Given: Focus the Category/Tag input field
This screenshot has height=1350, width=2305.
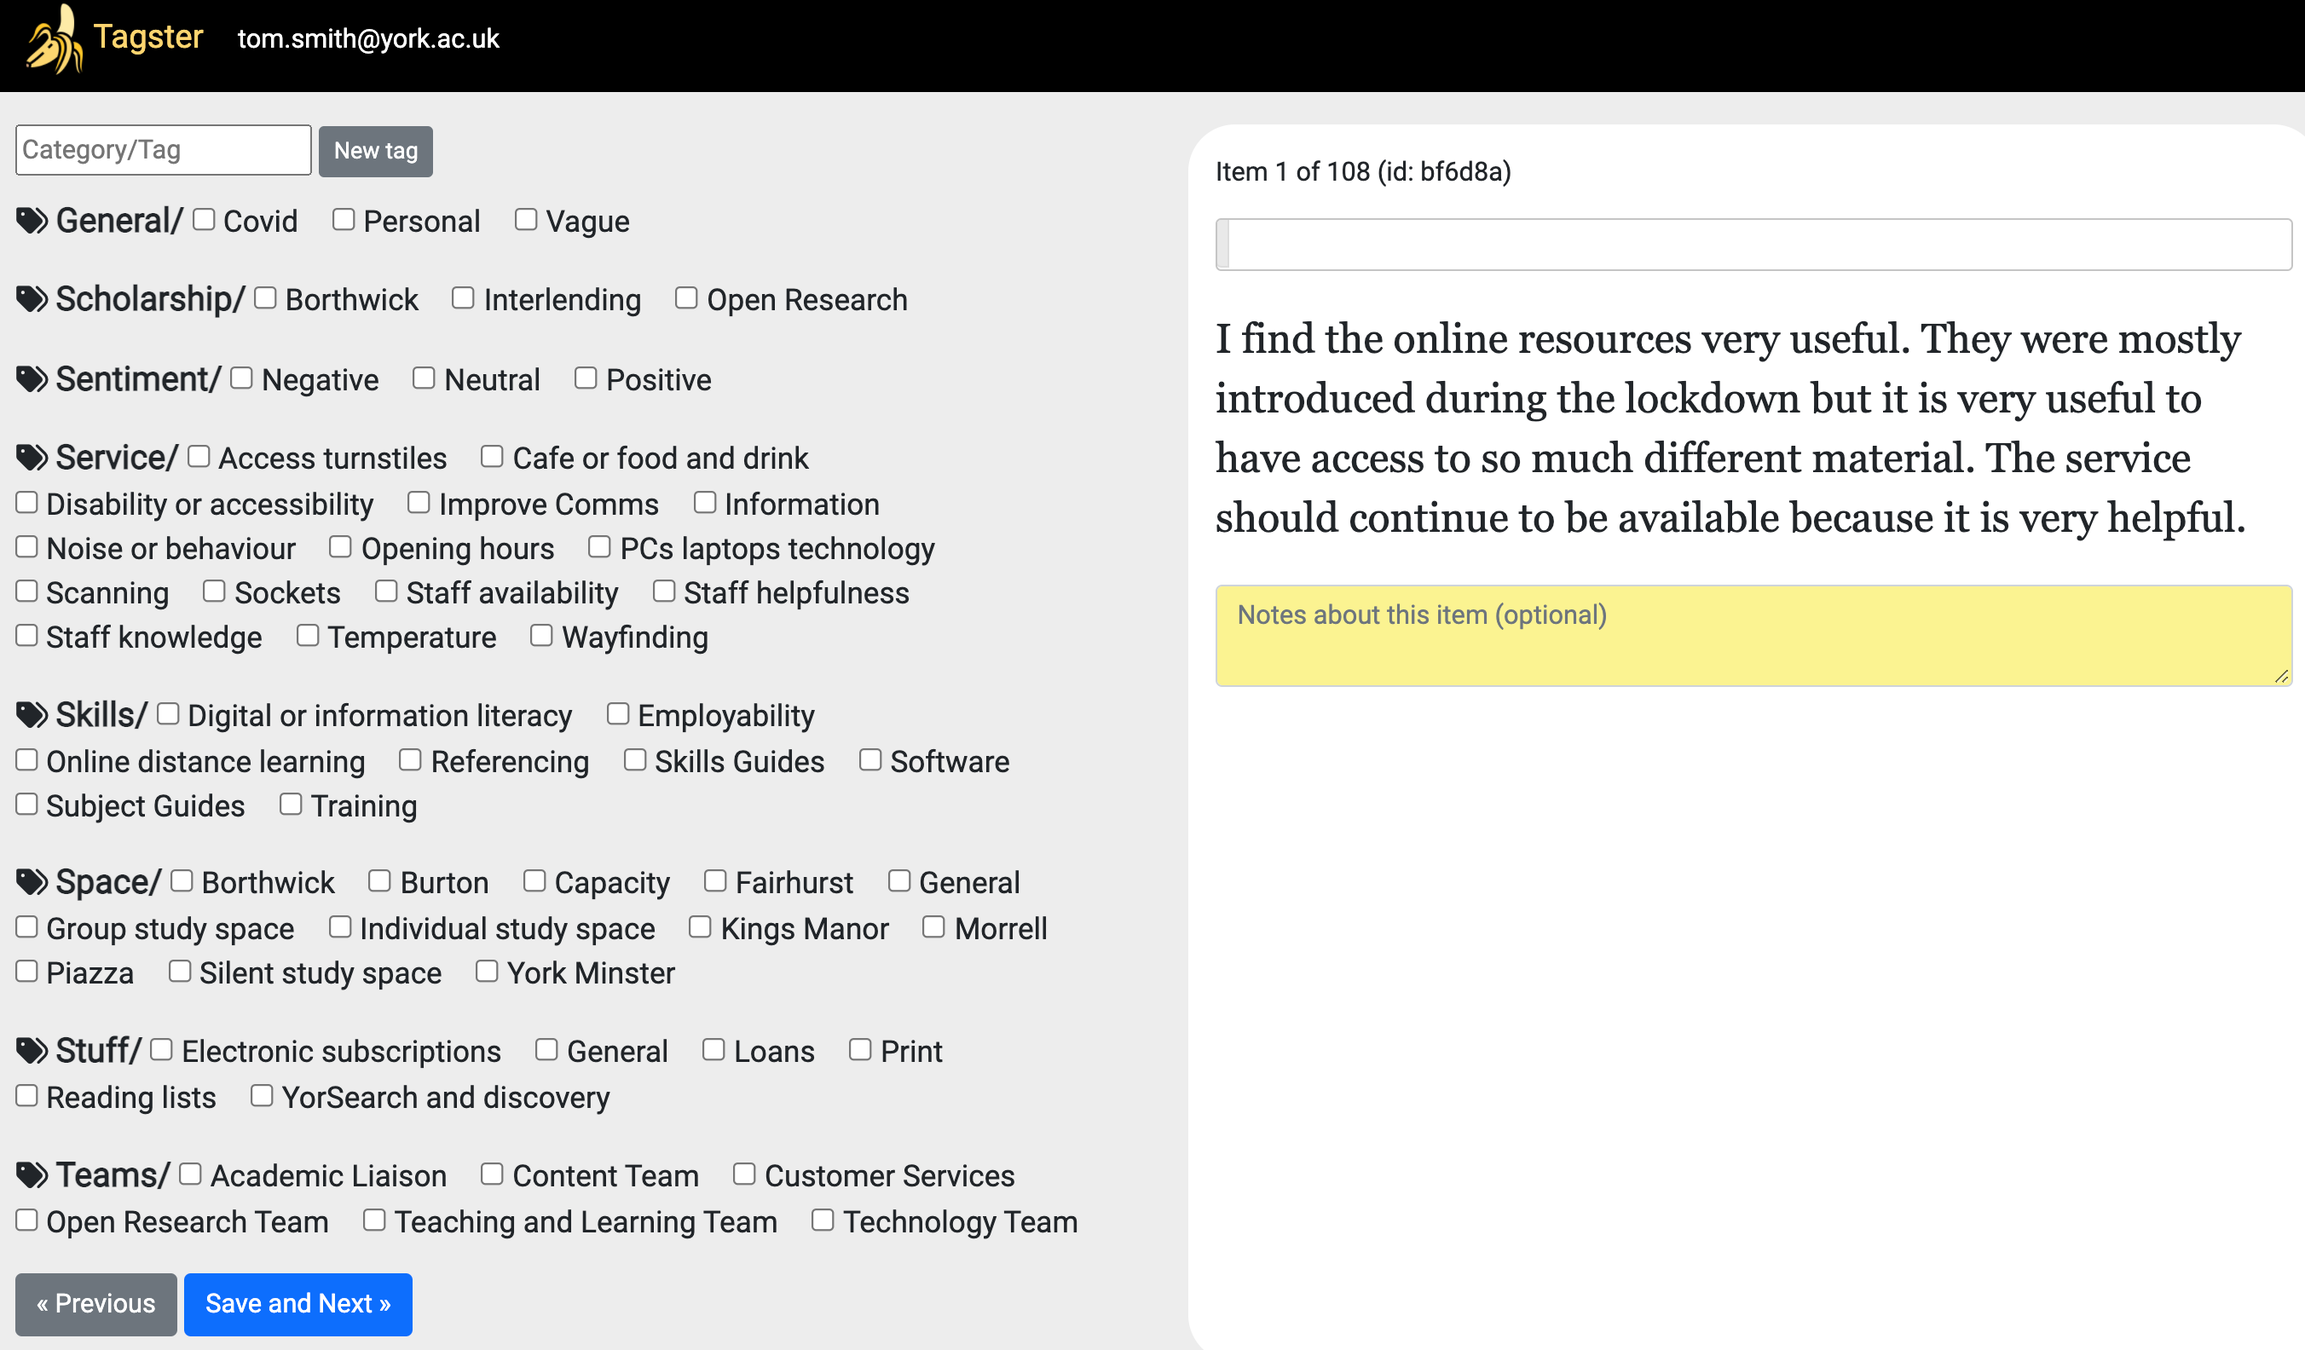Looking at the screenshot, I should (x=163, y=150).
